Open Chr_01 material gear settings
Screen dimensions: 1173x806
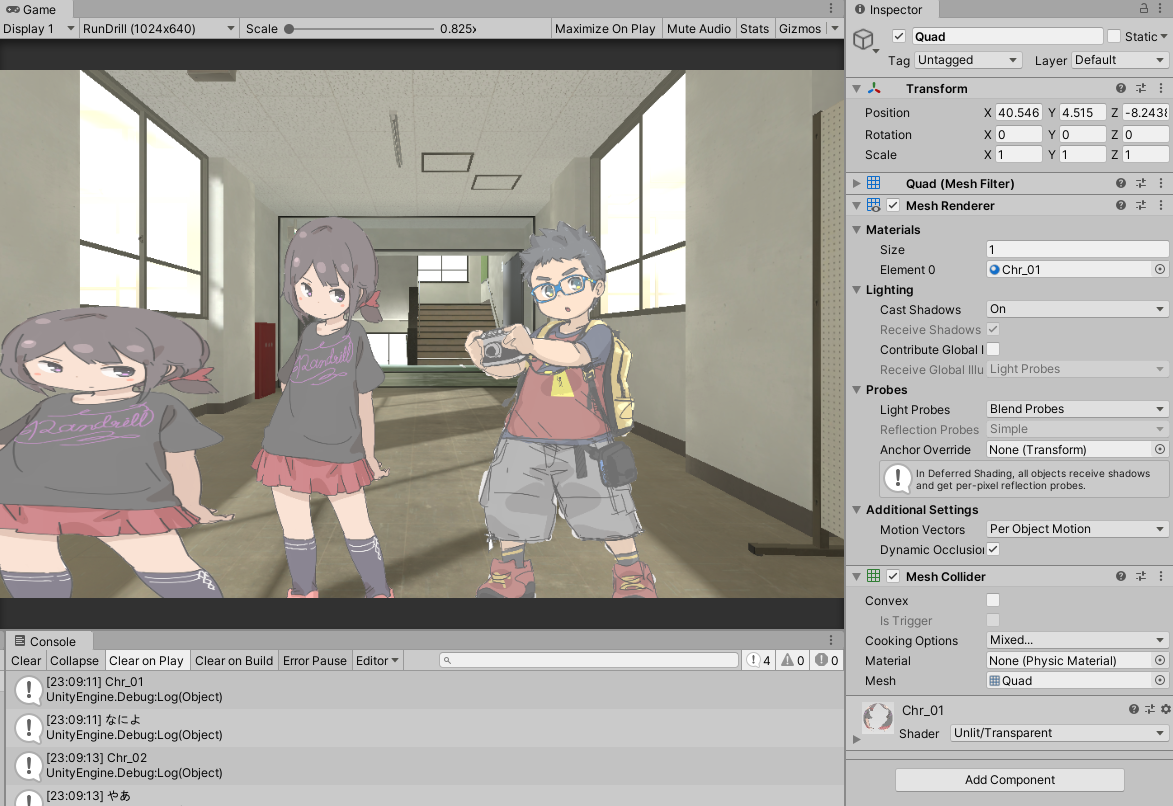click(x=1166, y=709)
